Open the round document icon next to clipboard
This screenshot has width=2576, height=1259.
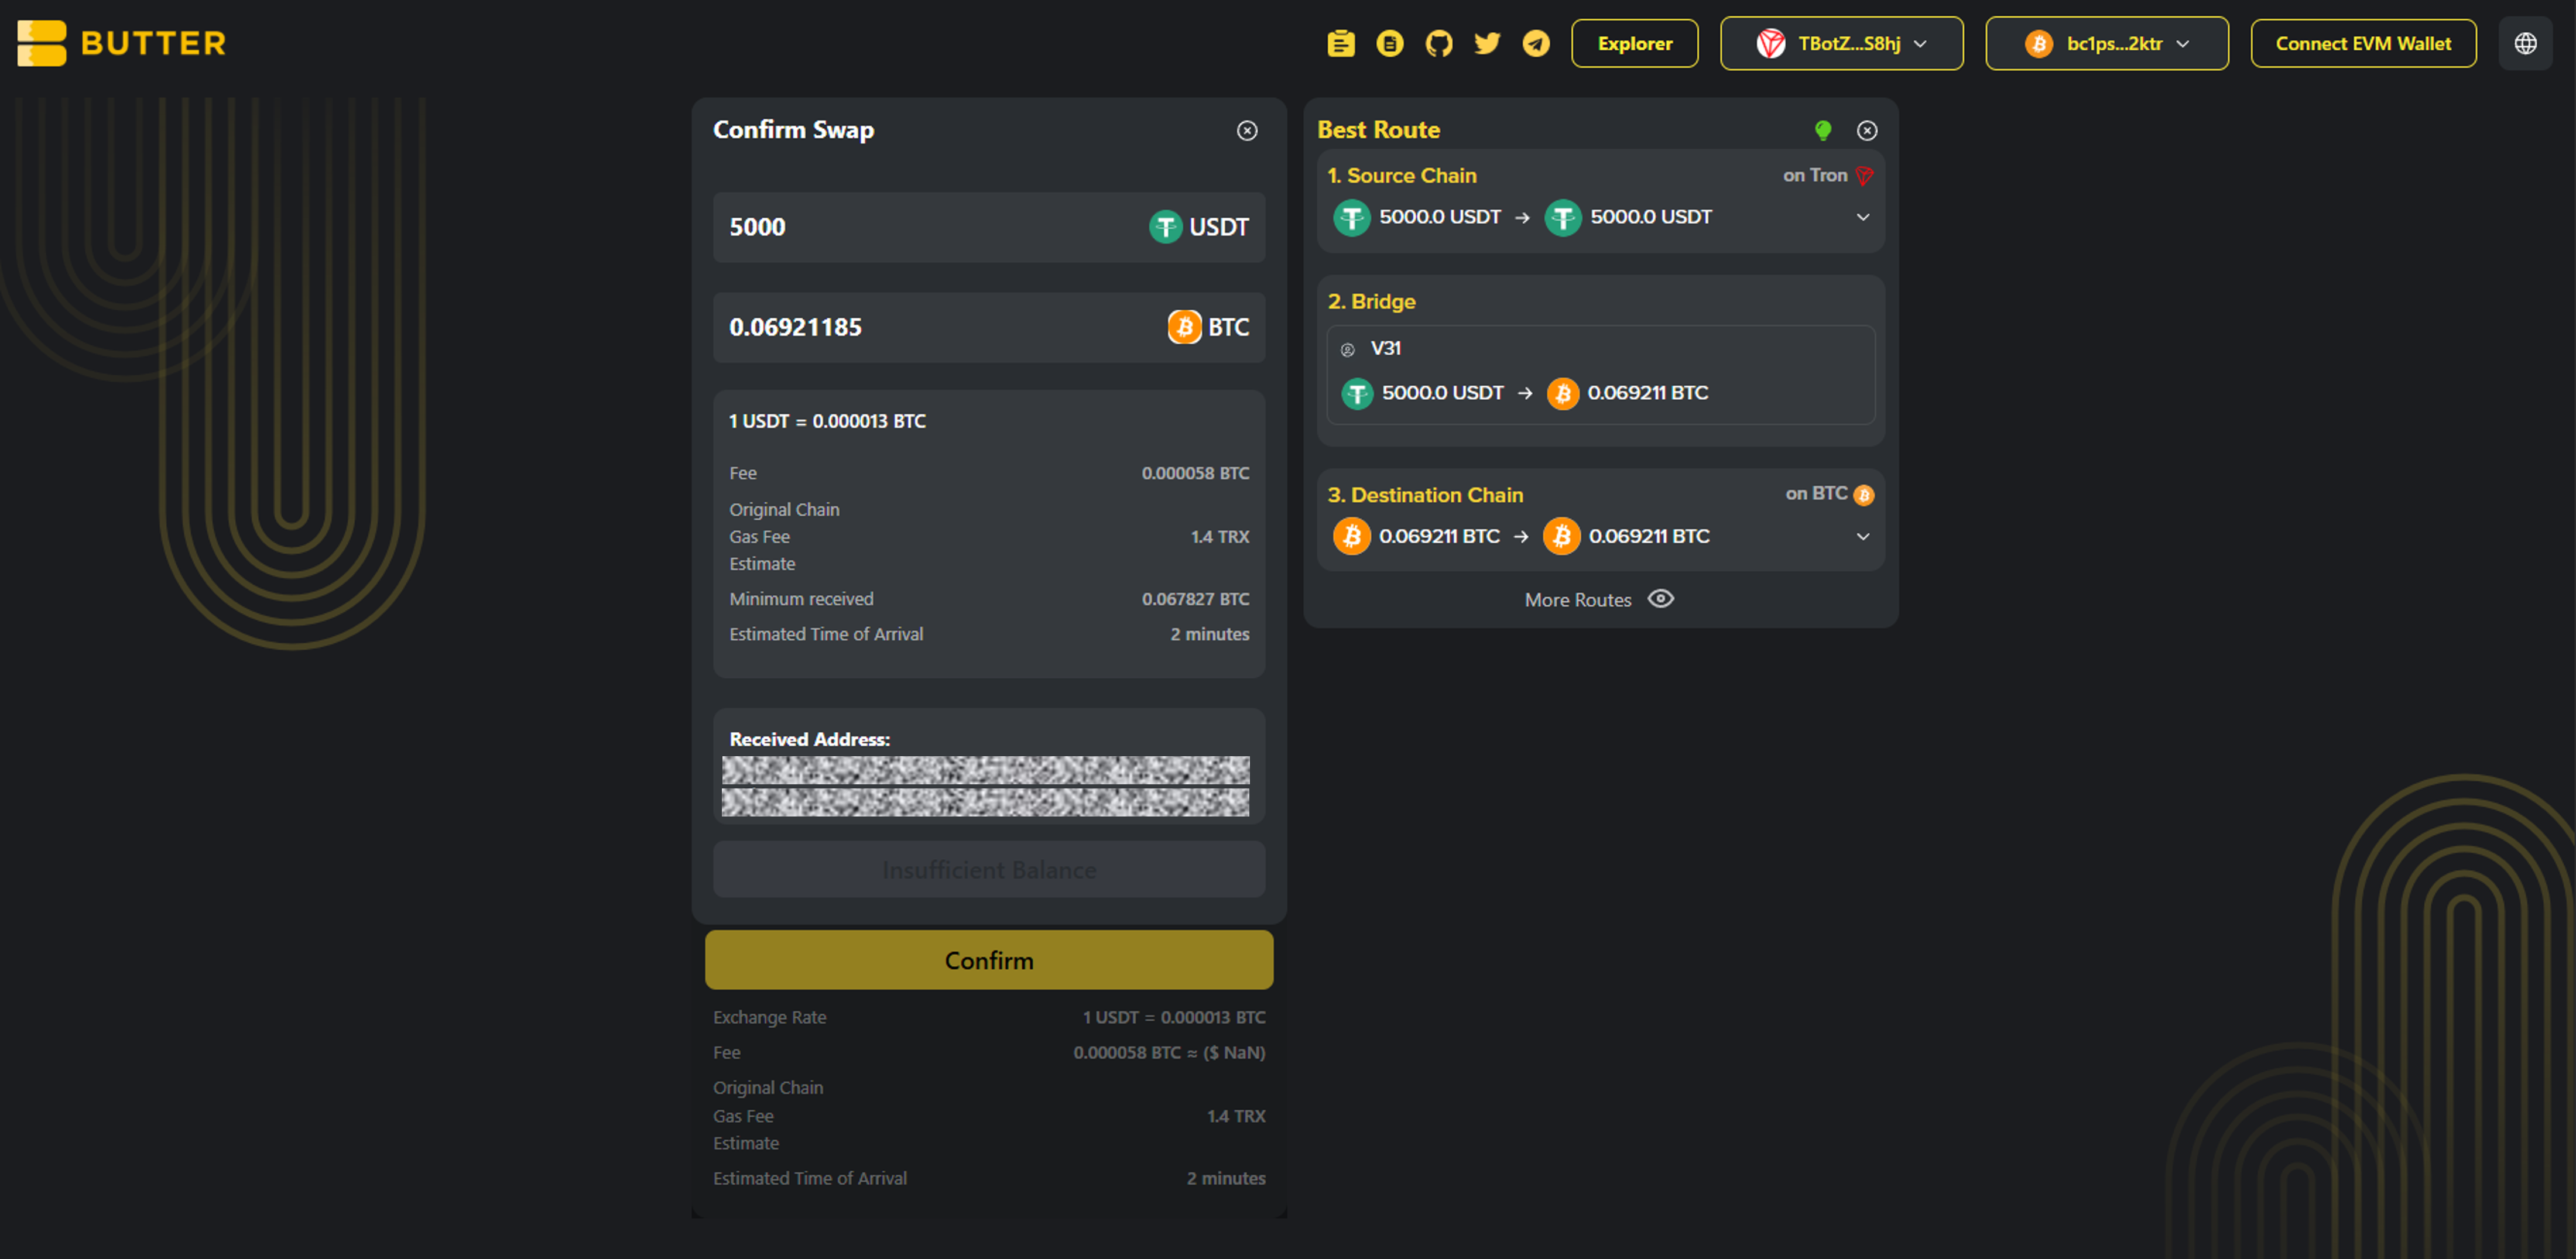[1390, 43]
